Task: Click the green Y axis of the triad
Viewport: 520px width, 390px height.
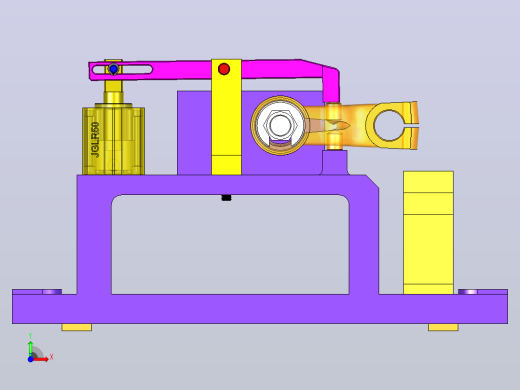Action: pyautogui.click(x=30, y=348)
